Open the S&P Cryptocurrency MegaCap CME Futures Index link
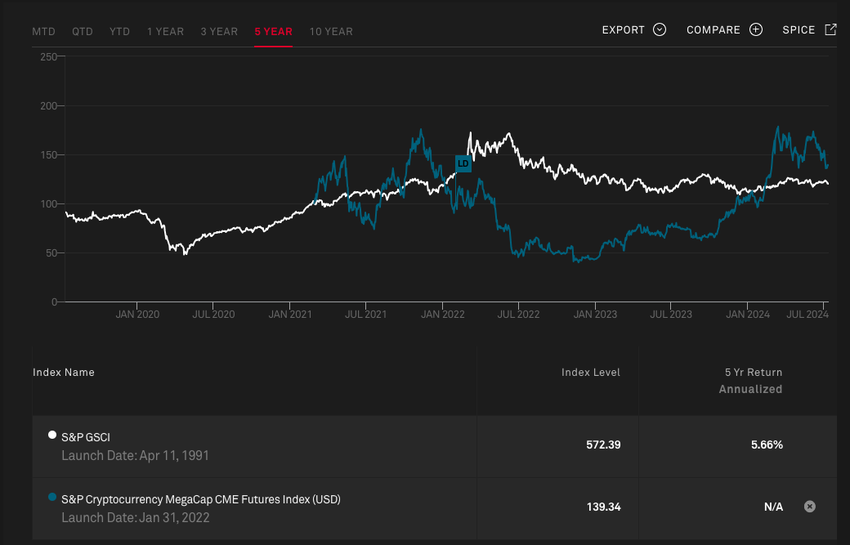 [x=200, y=498]
